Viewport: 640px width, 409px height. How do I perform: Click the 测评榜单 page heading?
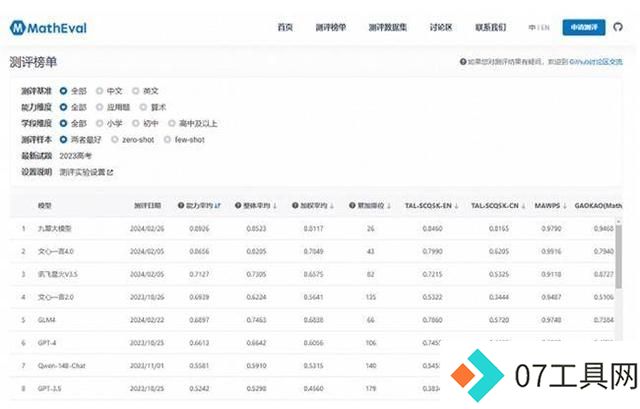pos(33,62)
